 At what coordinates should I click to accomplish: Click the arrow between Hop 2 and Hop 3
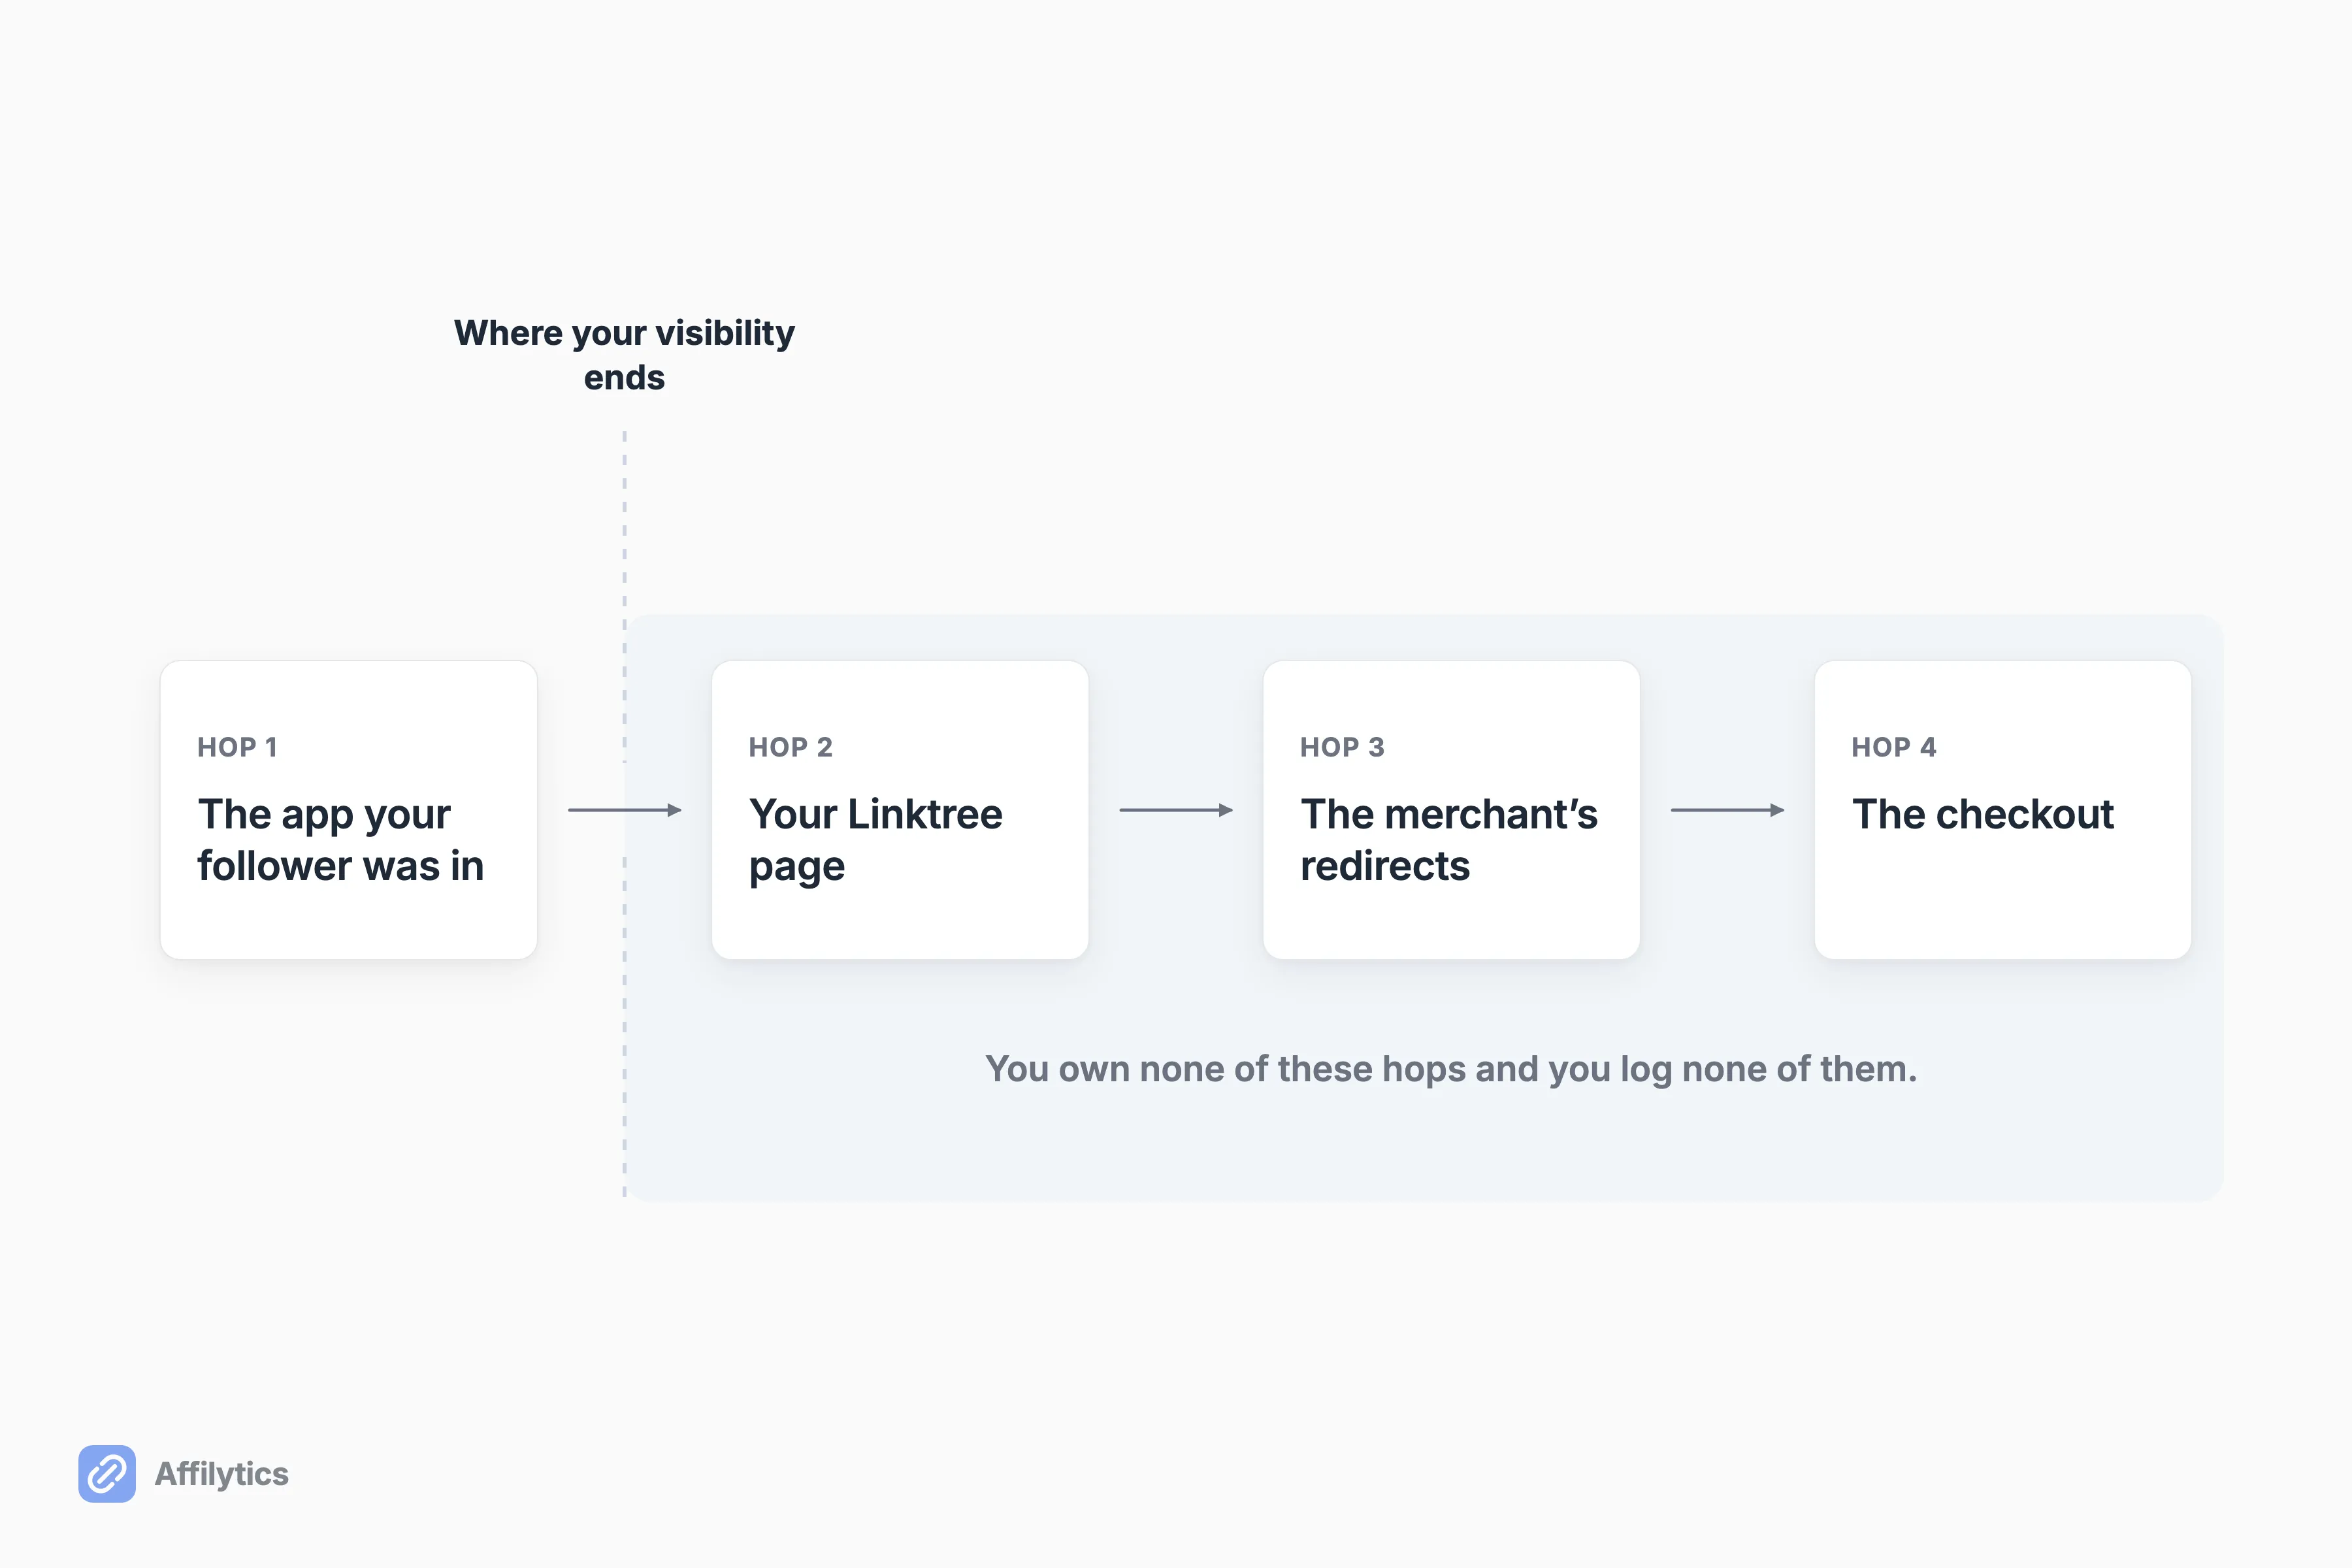pyautogui.click(x=1176, y=810)
